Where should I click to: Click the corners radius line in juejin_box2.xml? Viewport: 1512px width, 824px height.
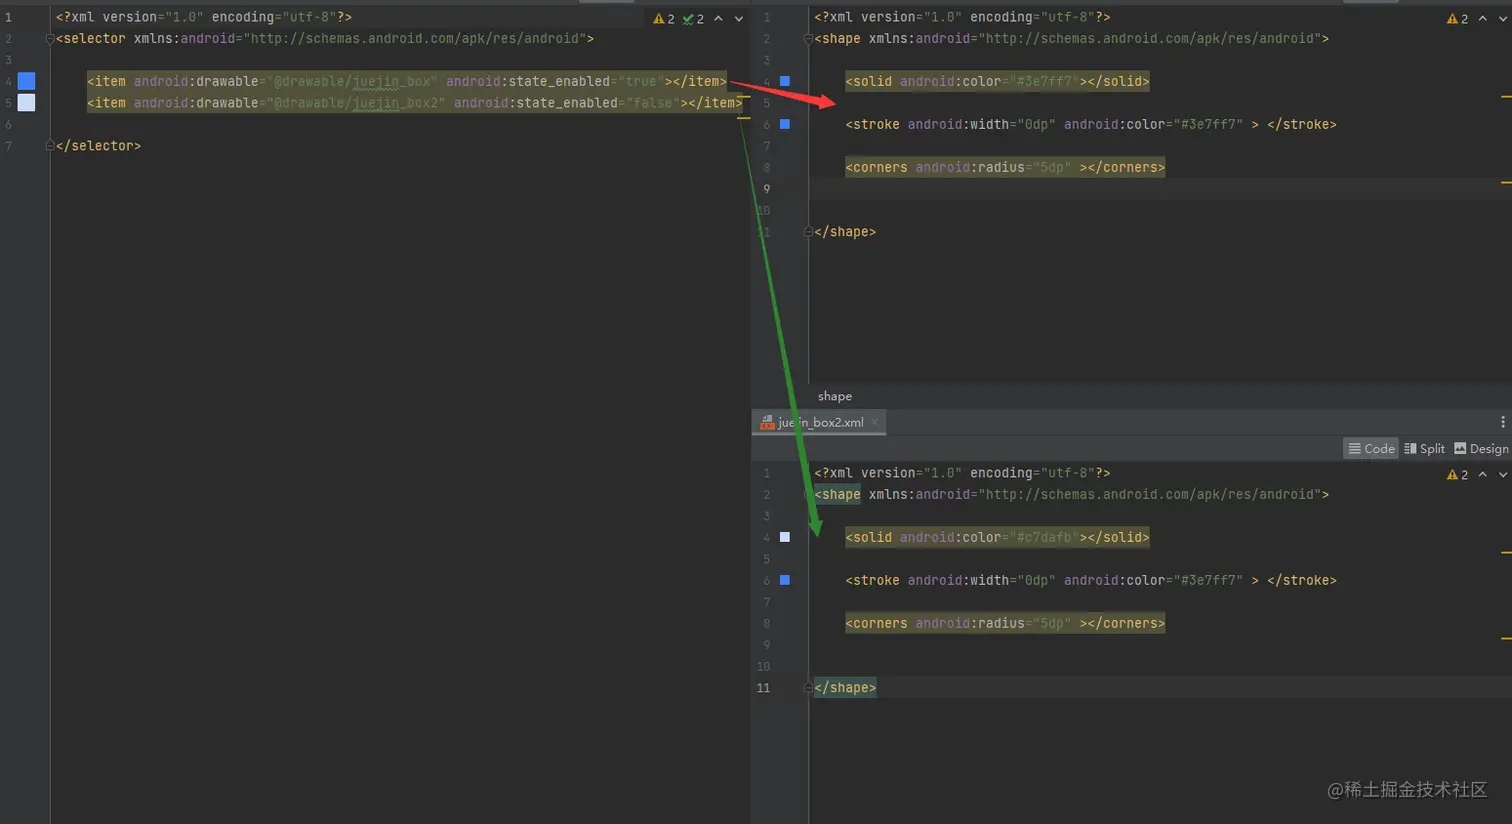[x=1005, y=623]
